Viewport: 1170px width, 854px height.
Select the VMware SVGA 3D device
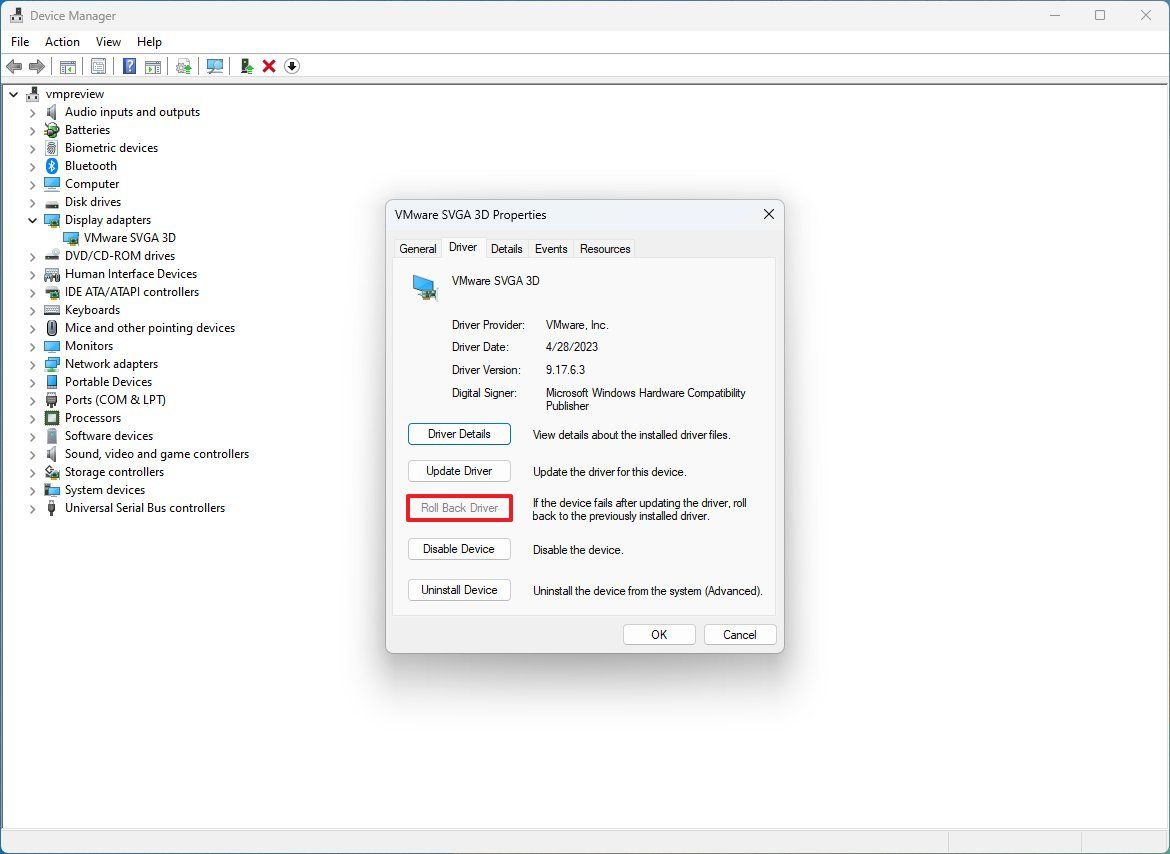(129, 237)
